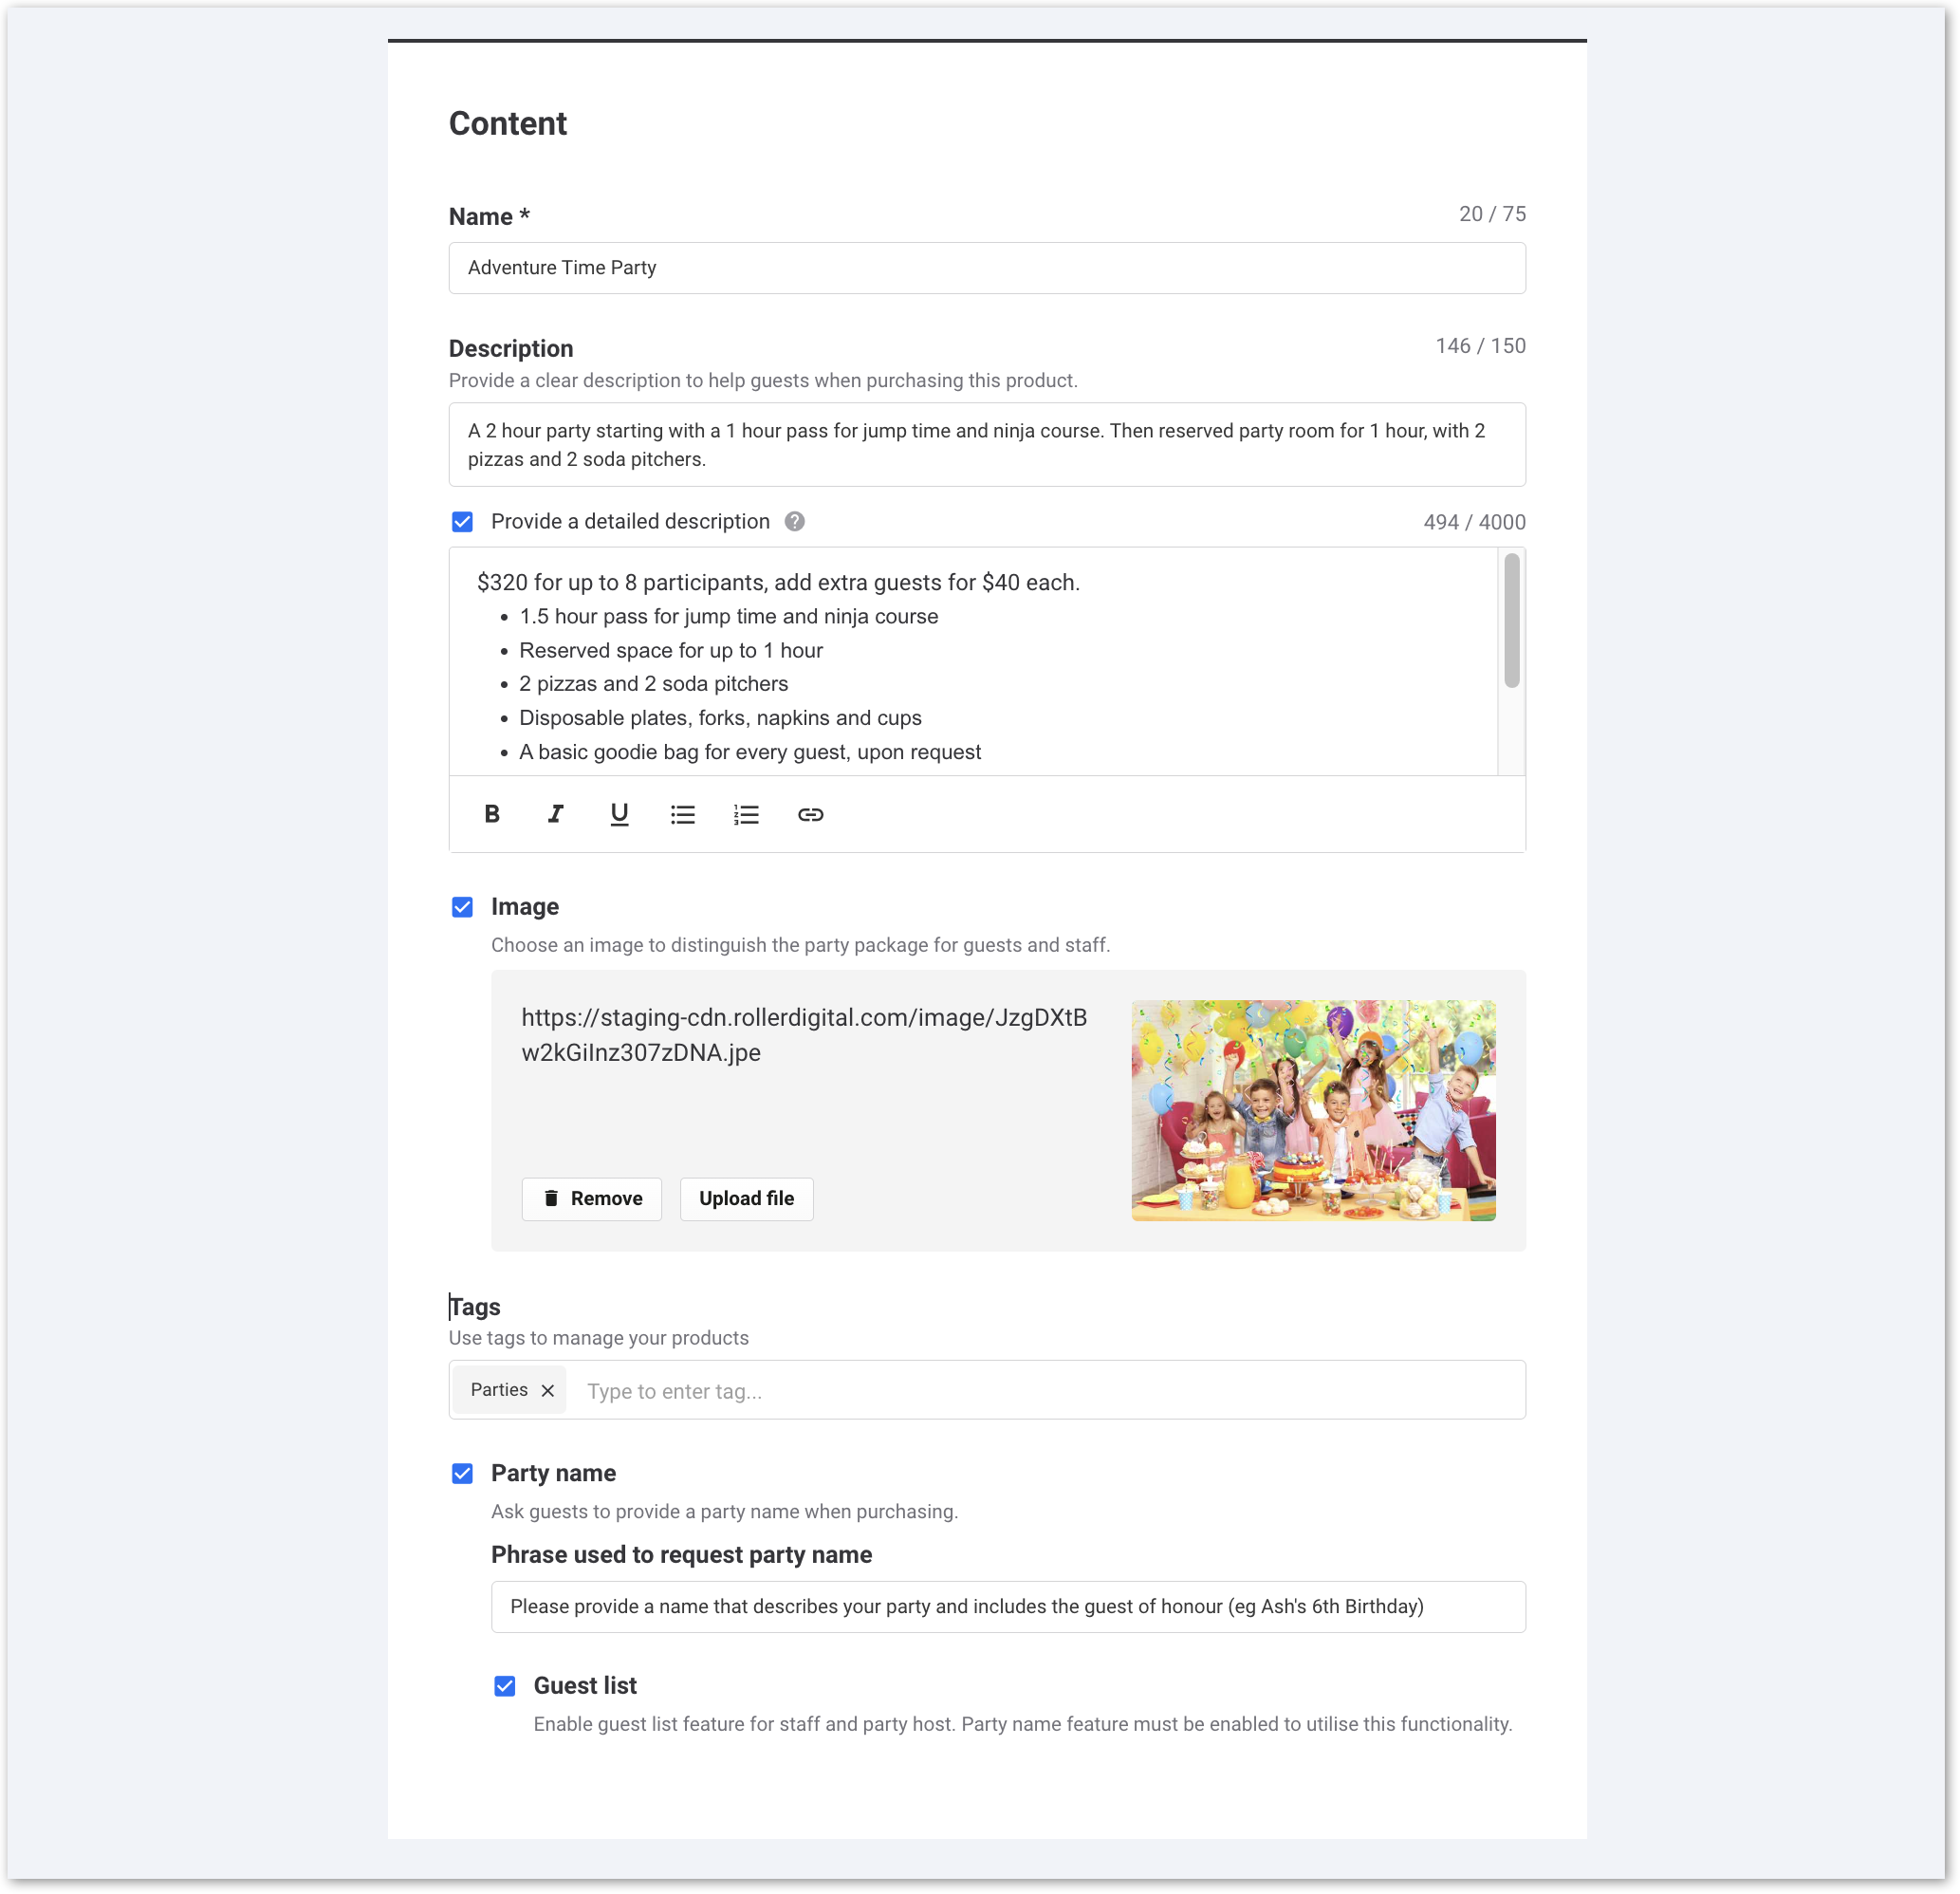Remove the Parties tag via its X
The height and width of the screenshot is (1894, 1960).
tap(548, 1390)
